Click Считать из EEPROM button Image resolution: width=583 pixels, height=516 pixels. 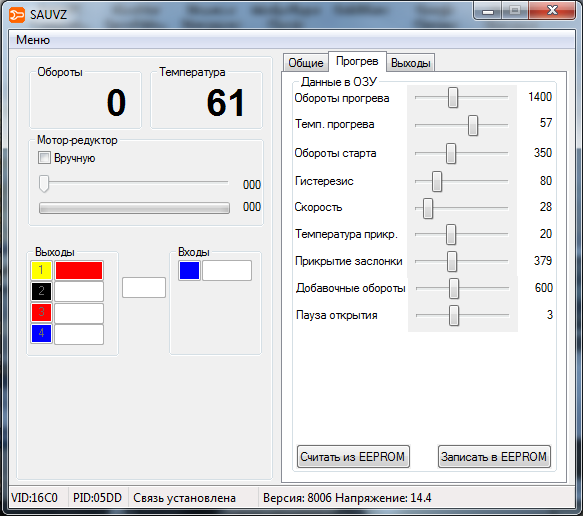[353, 456]
